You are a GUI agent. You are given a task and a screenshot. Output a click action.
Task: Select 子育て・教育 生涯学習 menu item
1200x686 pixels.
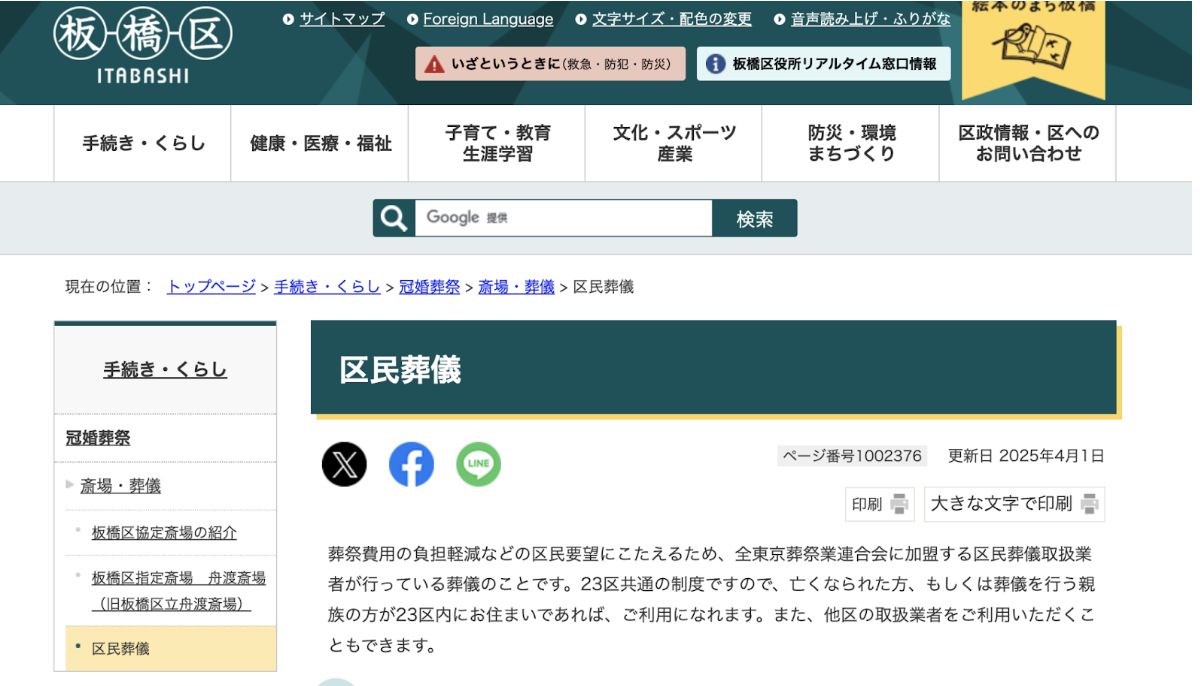click(x=497, y=144)
